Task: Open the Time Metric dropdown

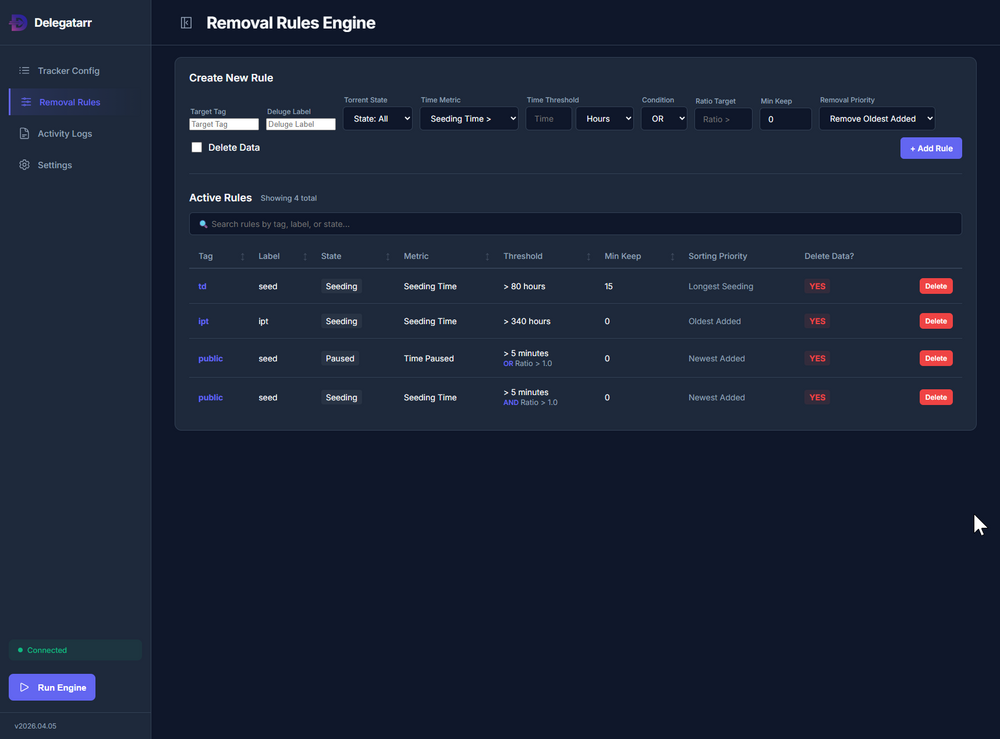Action: click(469, 119)
